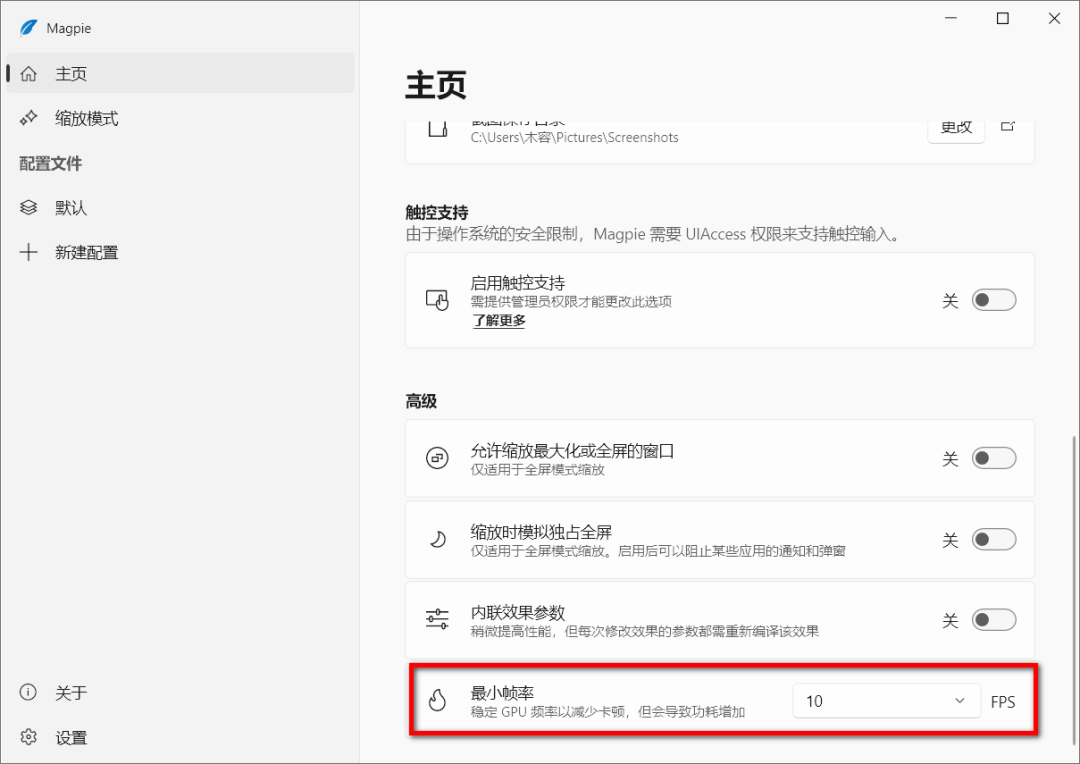Open the 最小帧率 FPS dropdown

click(886, 701)
